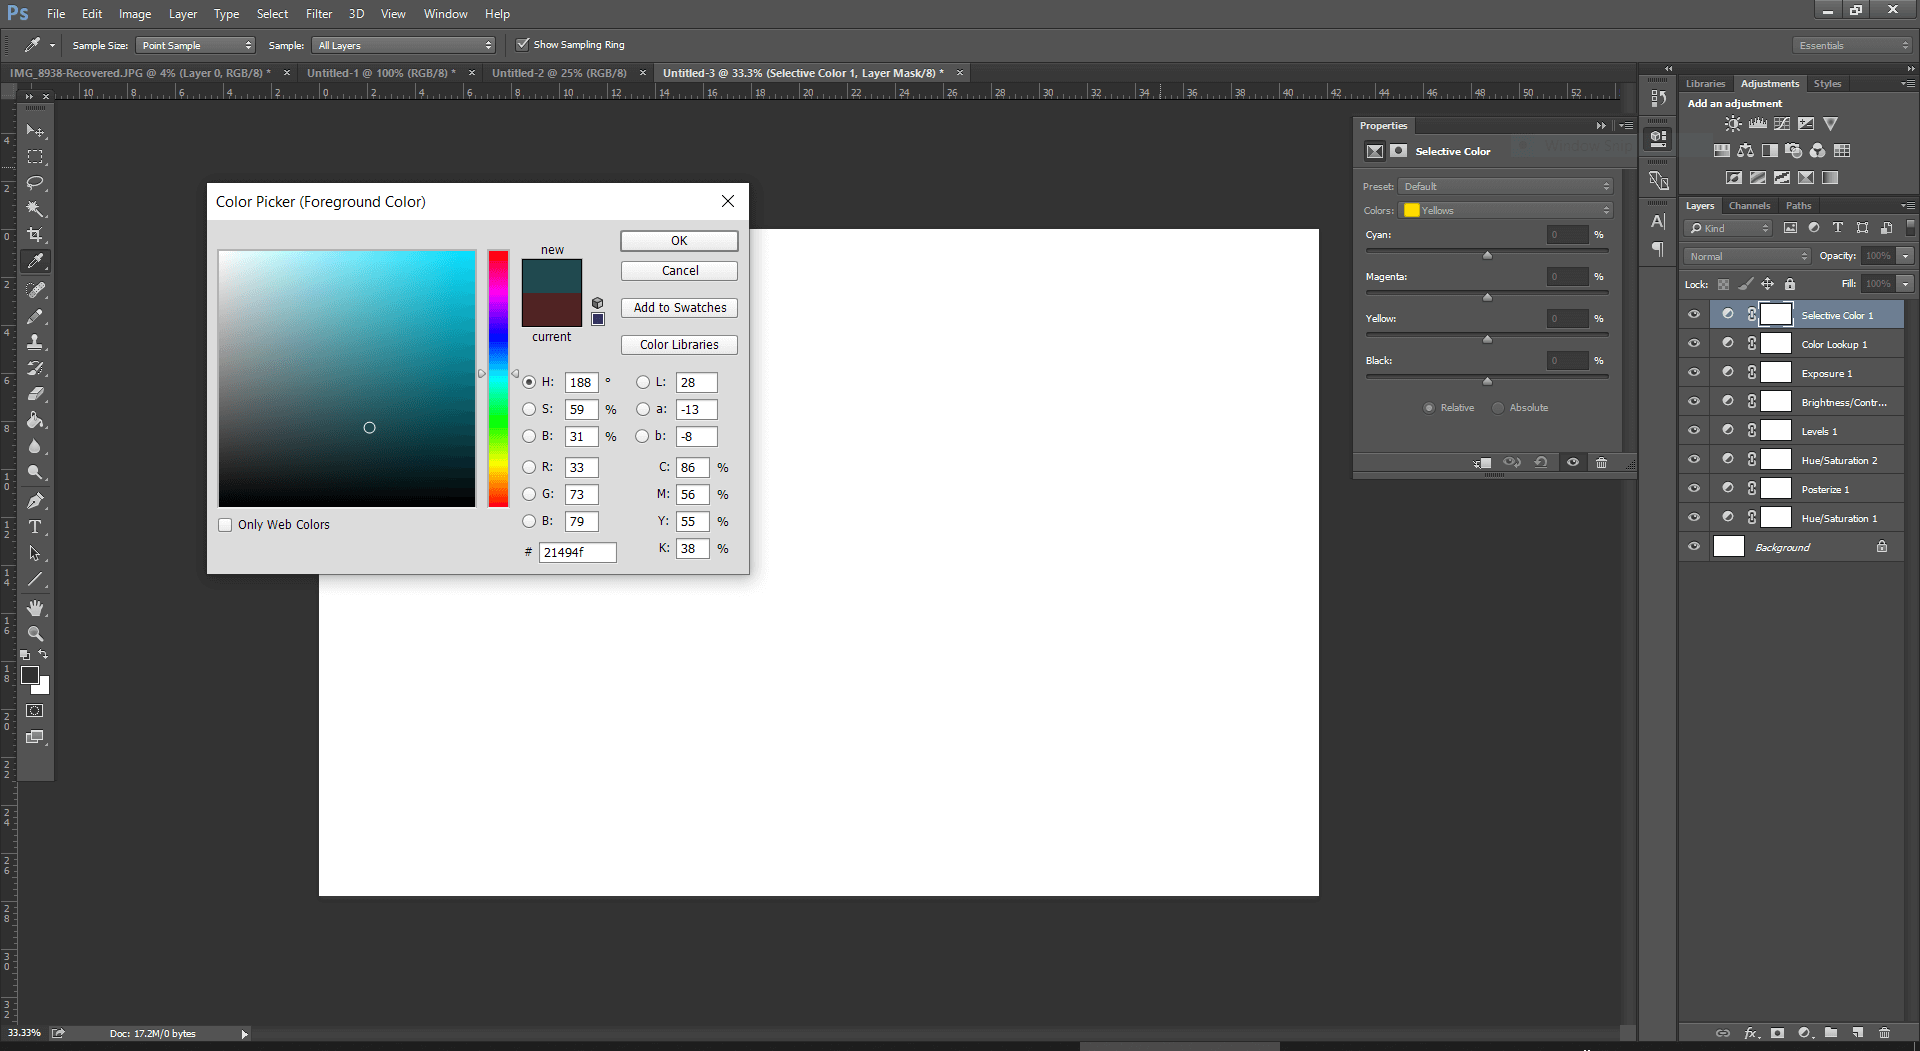Select the Horizontal Type tool

point(35,527)
